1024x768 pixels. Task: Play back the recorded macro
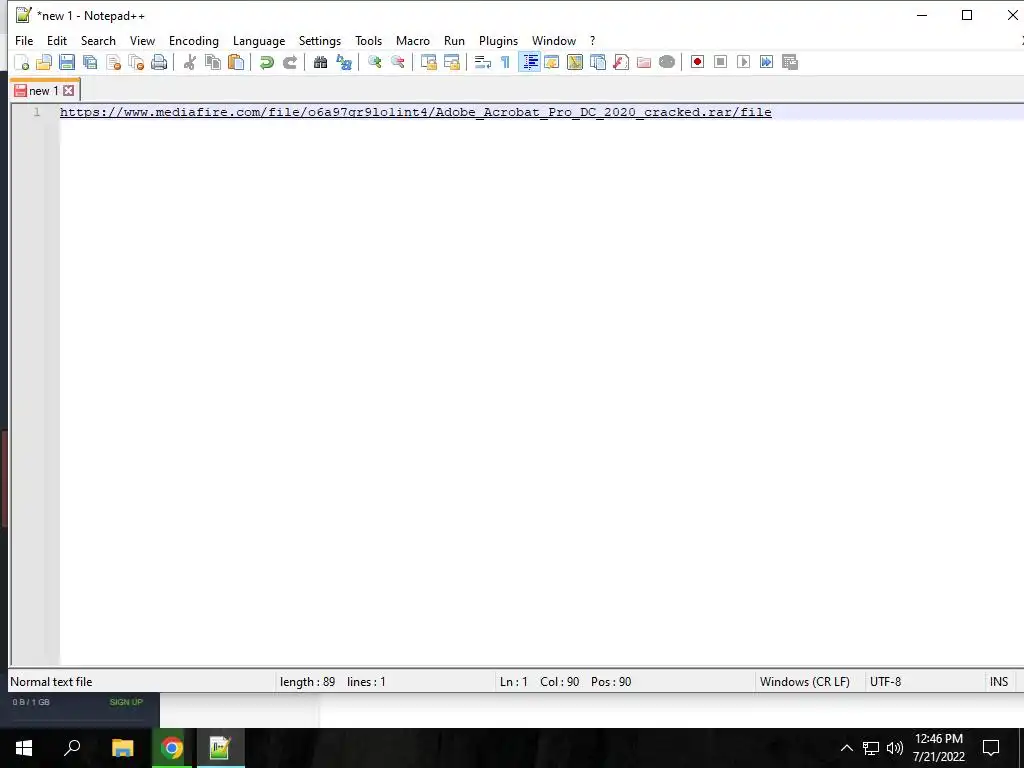(x=743, y=62)
